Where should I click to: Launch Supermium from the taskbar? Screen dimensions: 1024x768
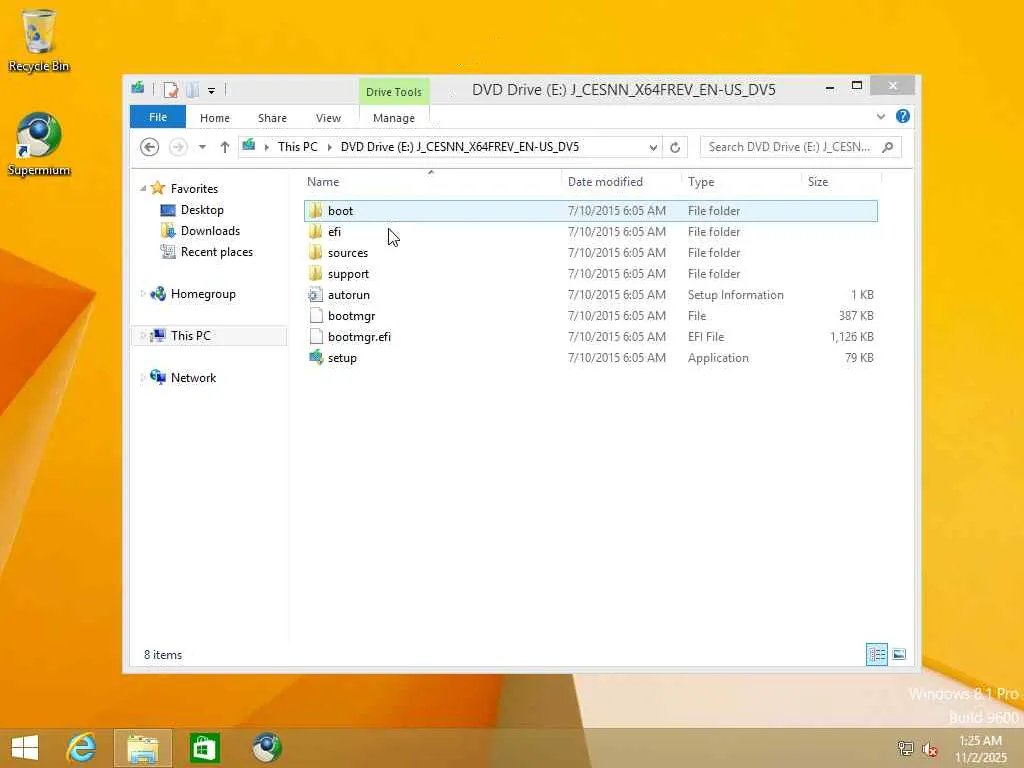click(267, 748)
